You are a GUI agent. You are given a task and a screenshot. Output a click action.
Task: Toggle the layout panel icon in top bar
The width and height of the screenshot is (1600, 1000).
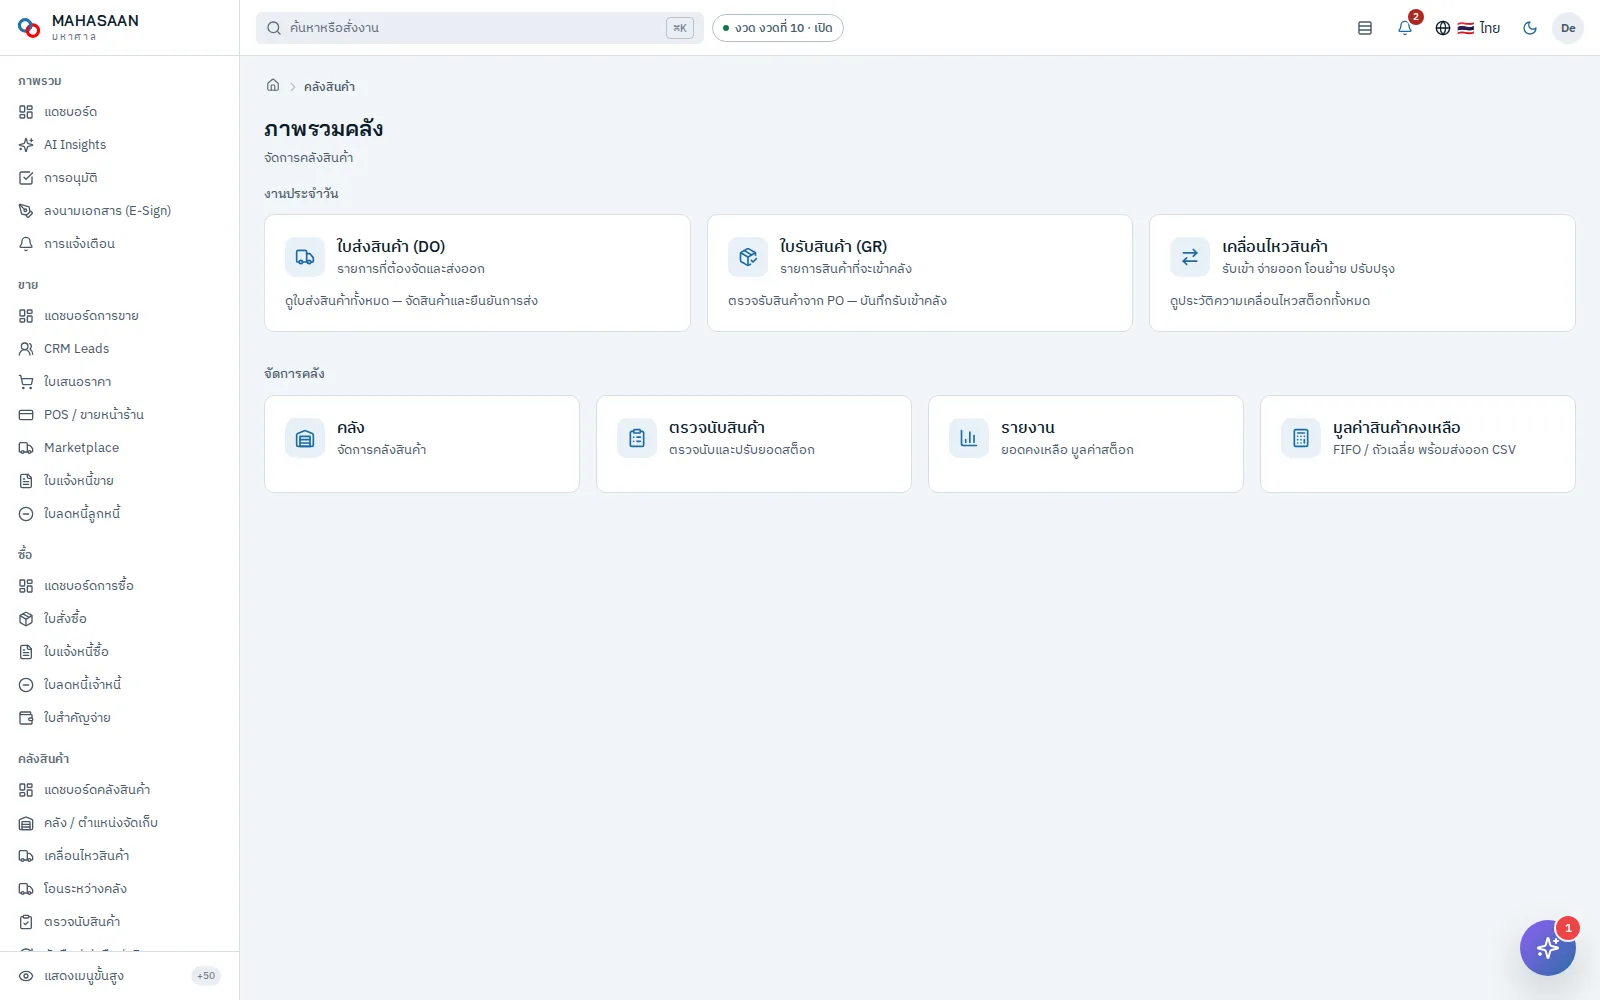tap(1365, 28)
